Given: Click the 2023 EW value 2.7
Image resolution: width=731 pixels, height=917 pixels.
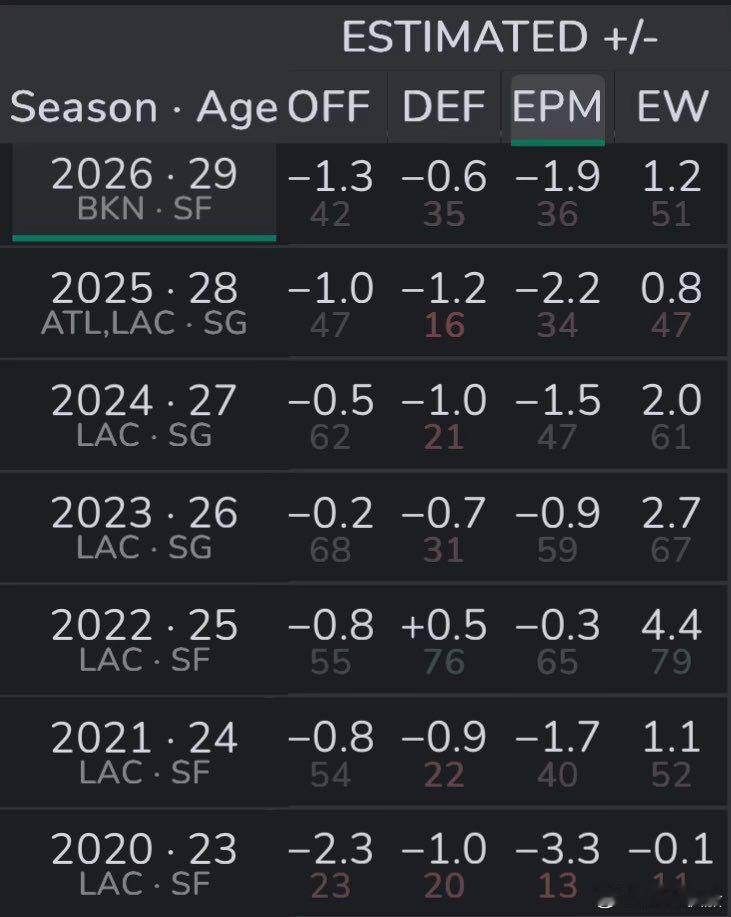Looking at the screenshot, I should click(671, 514).
